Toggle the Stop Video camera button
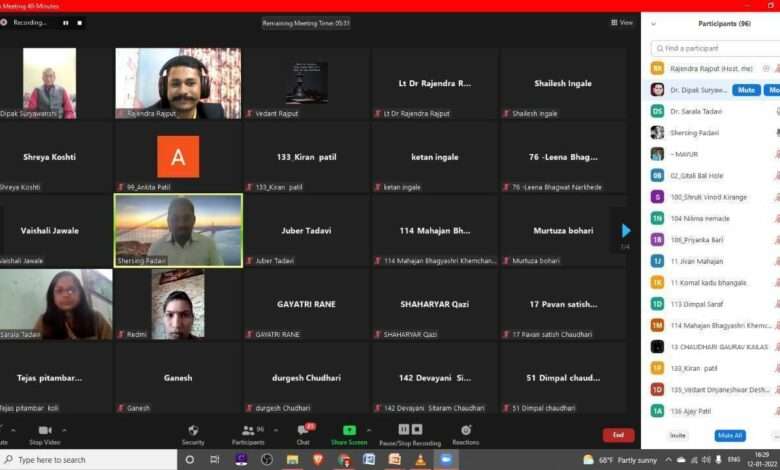 [x=45, y=431]
